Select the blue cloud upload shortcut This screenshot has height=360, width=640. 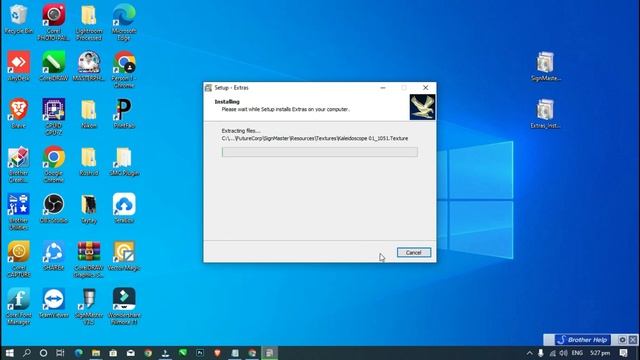[x=124, y=209]
